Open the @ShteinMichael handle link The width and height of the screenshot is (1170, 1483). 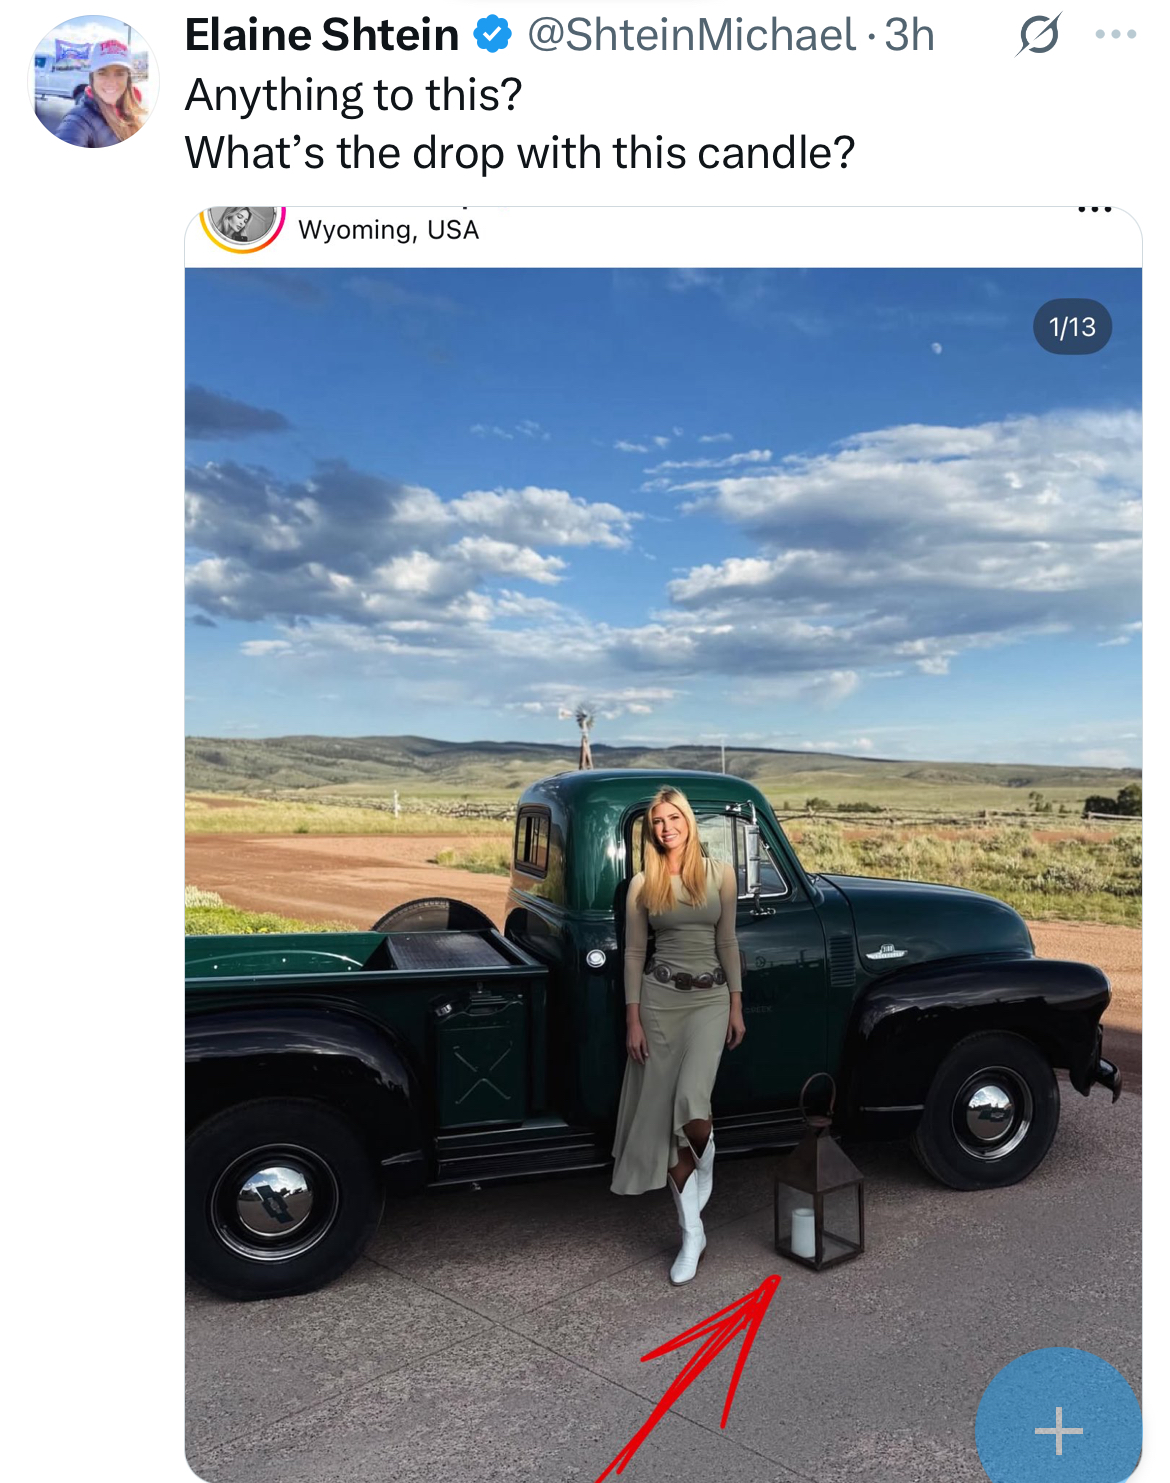[x=692, y=35]
